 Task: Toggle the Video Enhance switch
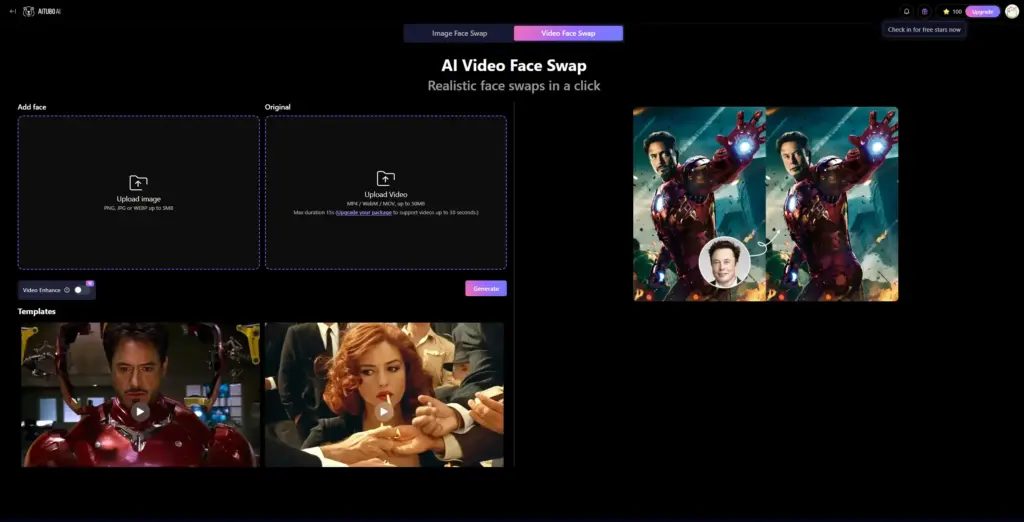pyautogui.click(x=81, y=290)
